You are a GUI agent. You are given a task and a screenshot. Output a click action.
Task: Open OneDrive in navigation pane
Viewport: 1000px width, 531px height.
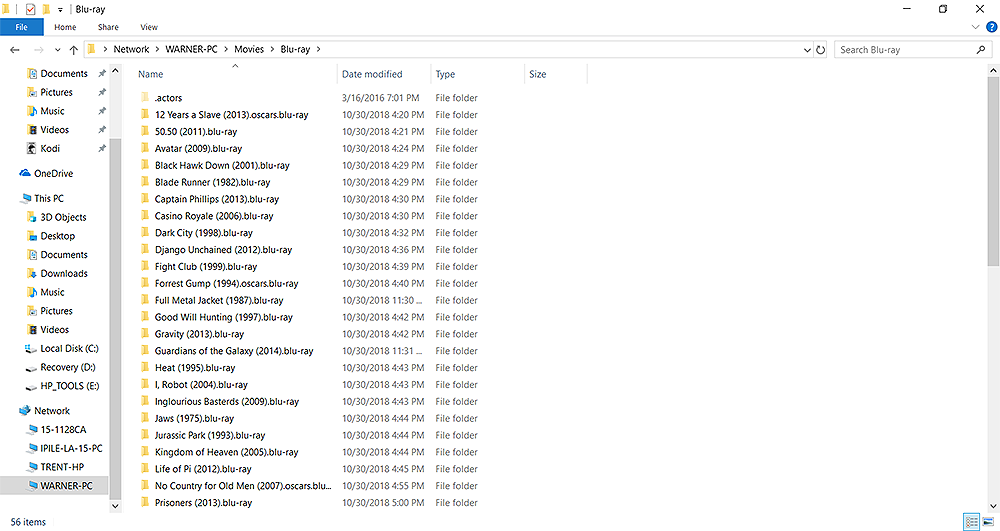click(53, 173)
